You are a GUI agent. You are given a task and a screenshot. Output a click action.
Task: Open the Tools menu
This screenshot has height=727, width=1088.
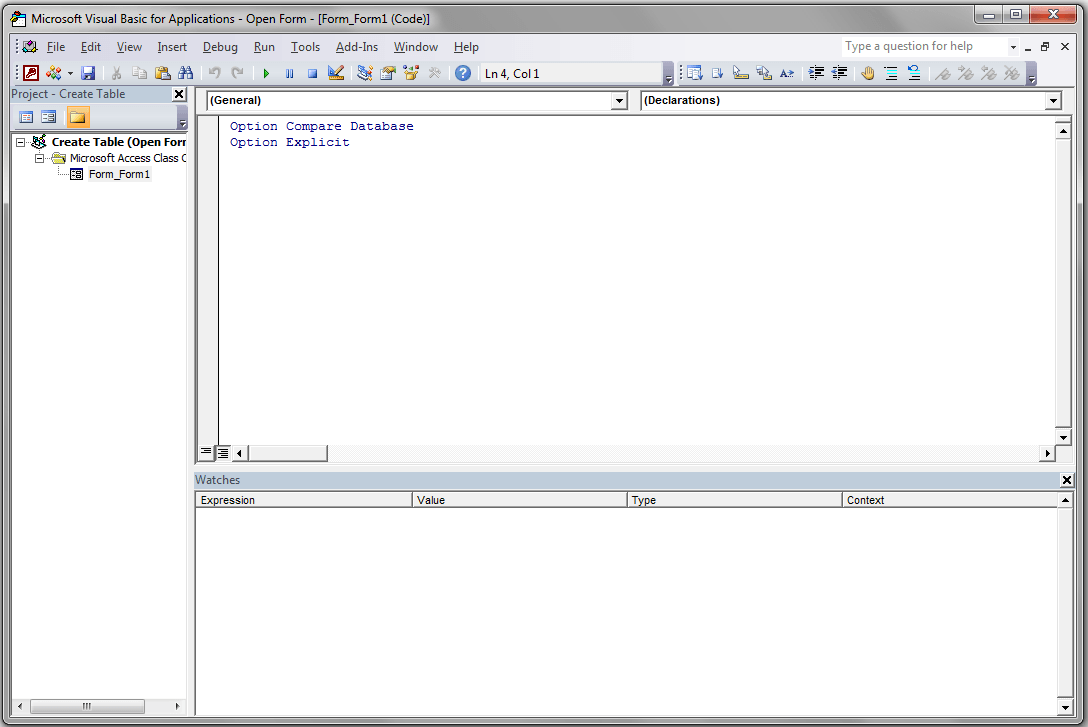pyautogui.click(x=305, y=46)
